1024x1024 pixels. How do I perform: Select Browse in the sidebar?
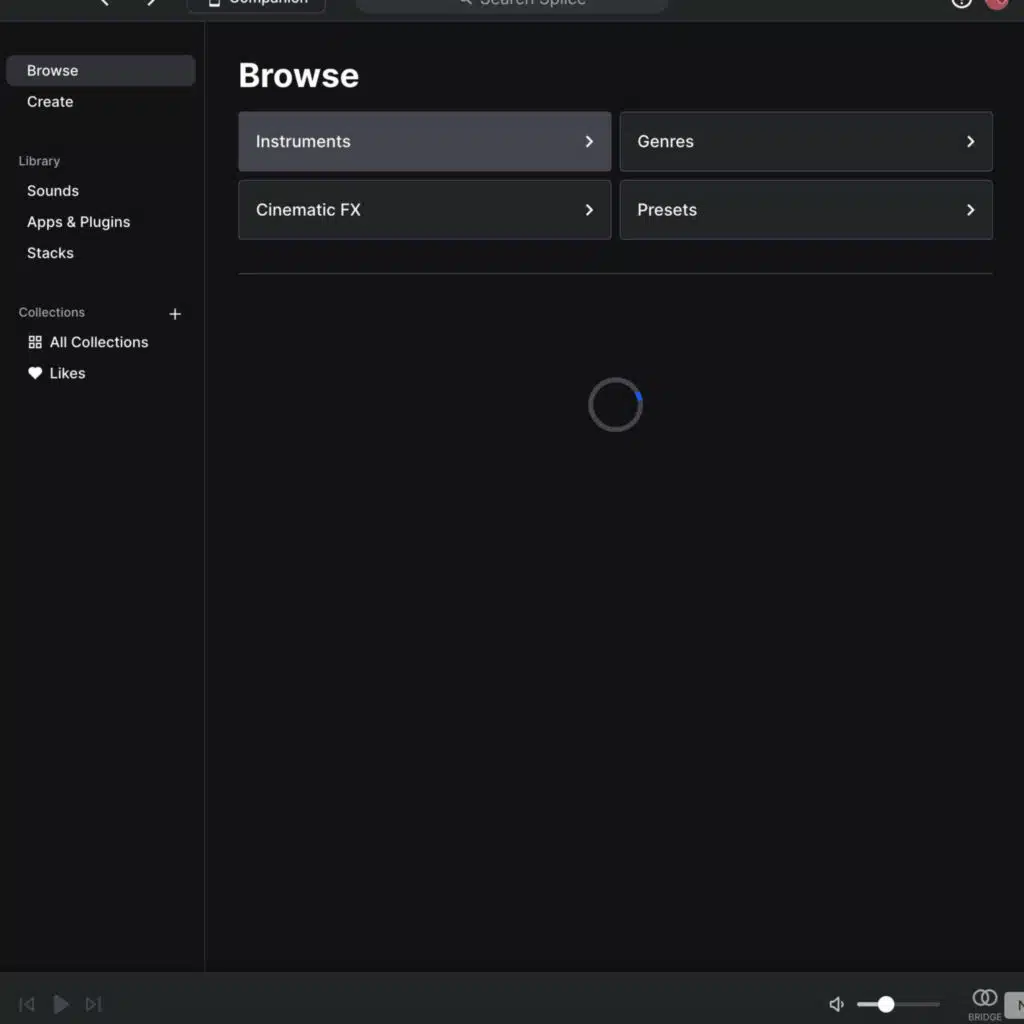pyautogui.click(x=100, y=71)
